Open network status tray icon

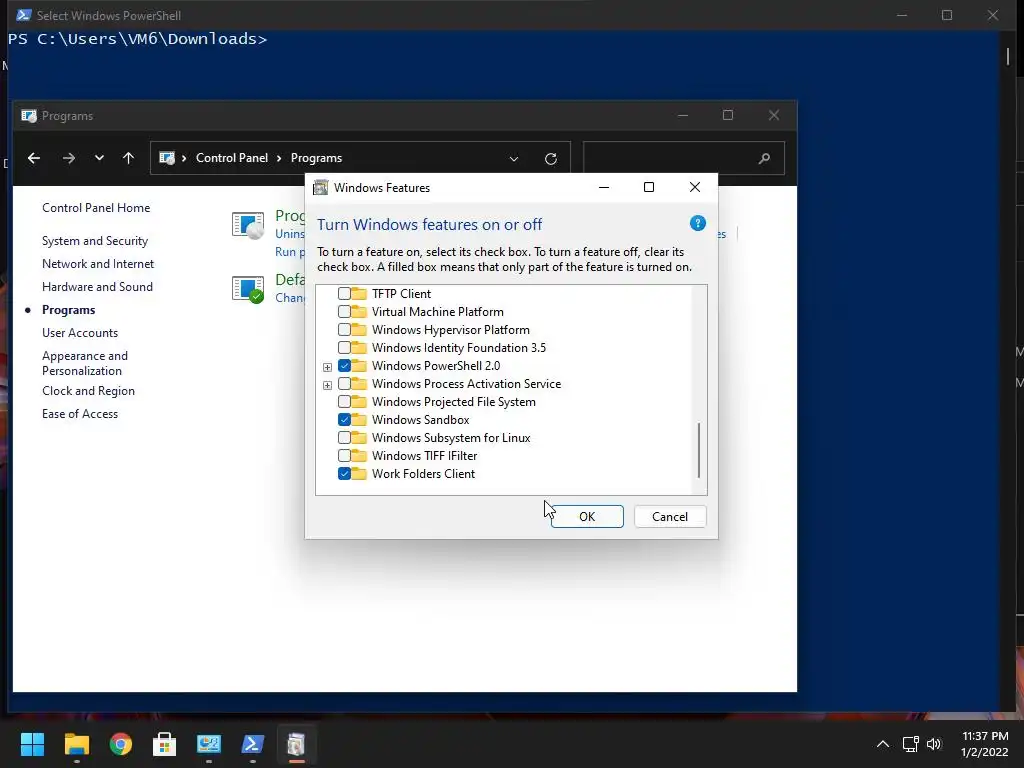pos(910,744)
